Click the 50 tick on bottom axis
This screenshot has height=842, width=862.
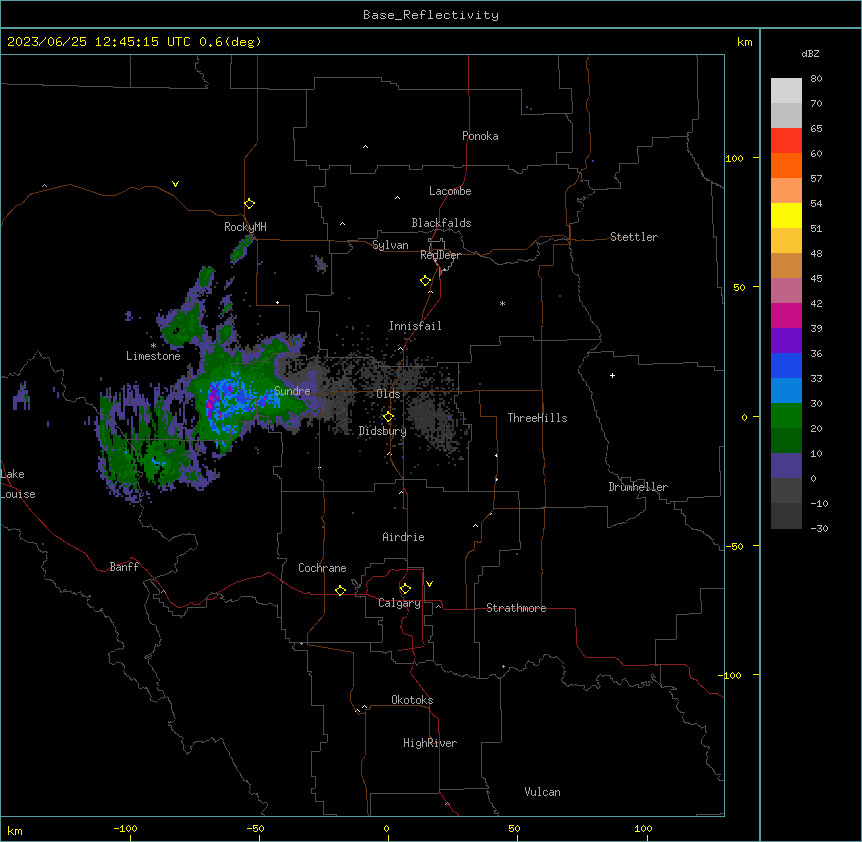tap(514, 828)
